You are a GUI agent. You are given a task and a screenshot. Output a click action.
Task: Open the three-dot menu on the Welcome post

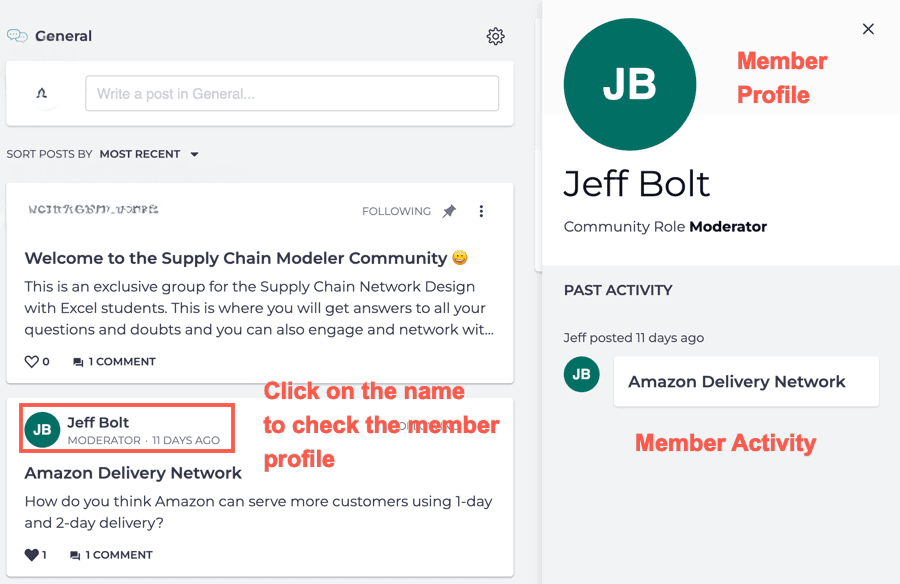(481, 211)
